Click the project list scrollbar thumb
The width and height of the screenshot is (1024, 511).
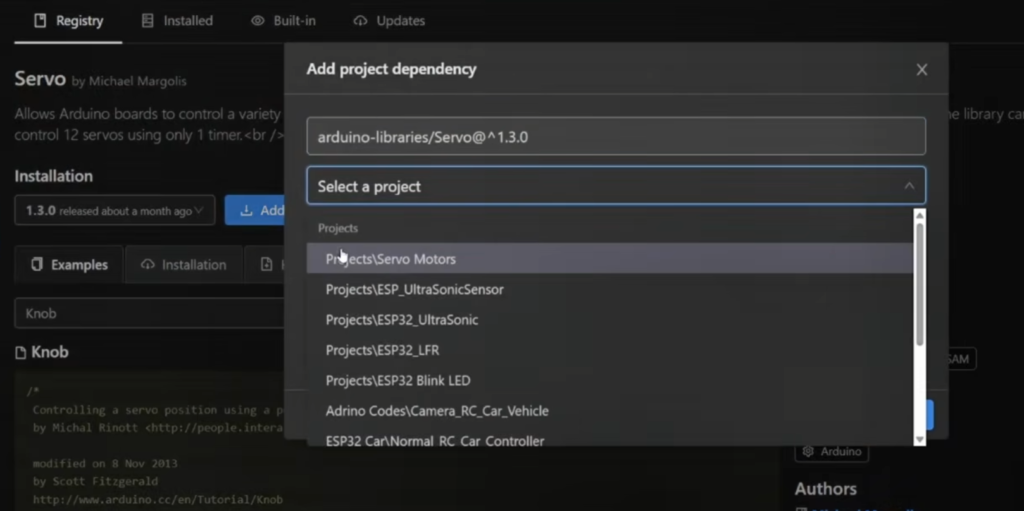coord(920,284)
